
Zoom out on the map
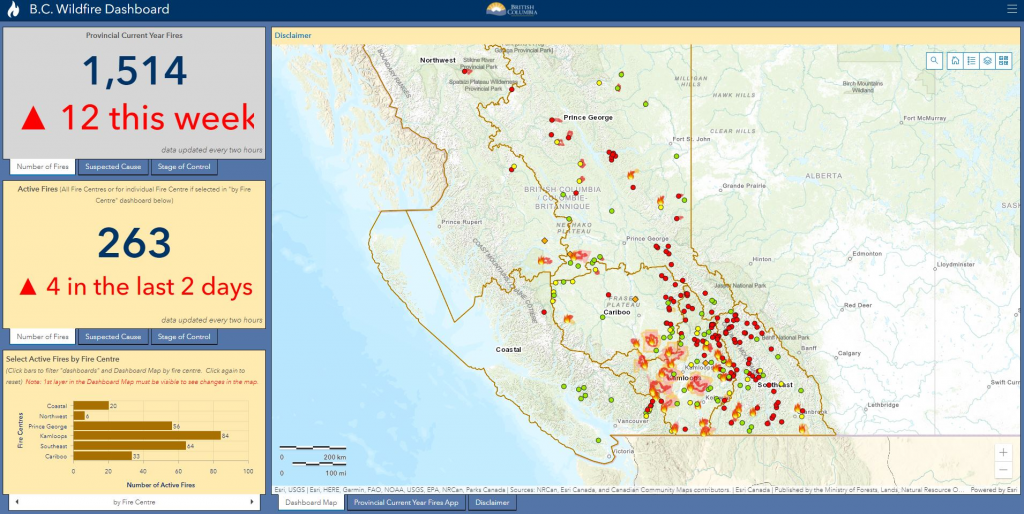pos(1003,471)
